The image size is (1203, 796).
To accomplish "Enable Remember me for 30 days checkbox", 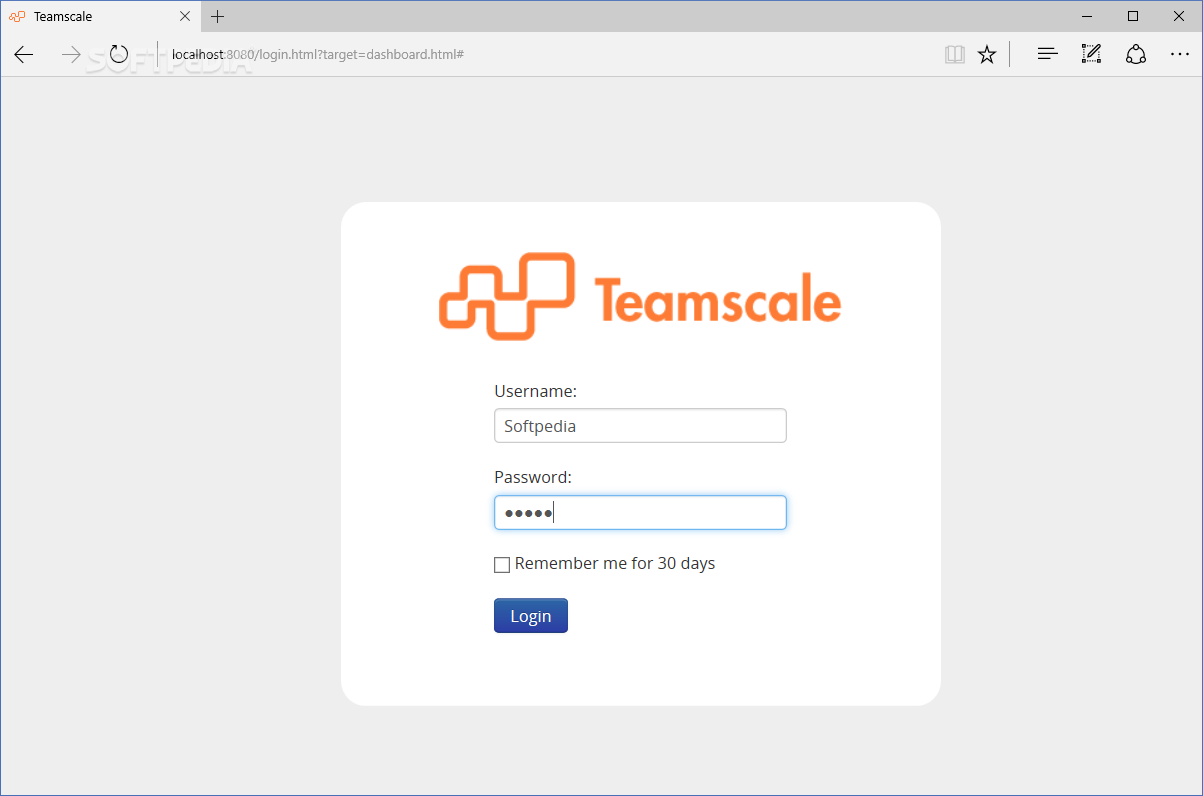I will click(x=502, y=565).
